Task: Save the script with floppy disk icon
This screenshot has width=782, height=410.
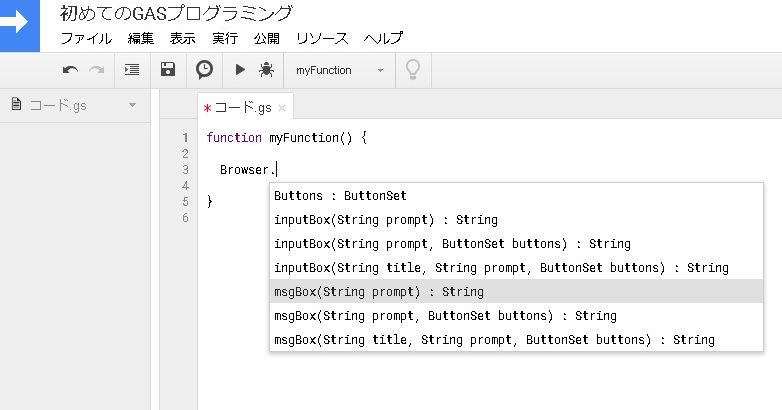Action: [x=168, y=70]
